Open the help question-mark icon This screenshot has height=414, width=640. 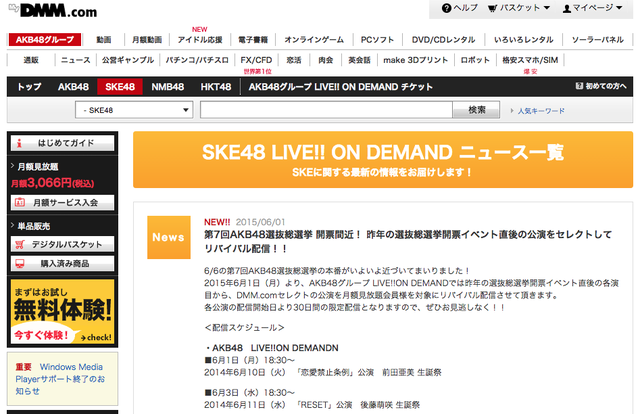click(447, 8)
